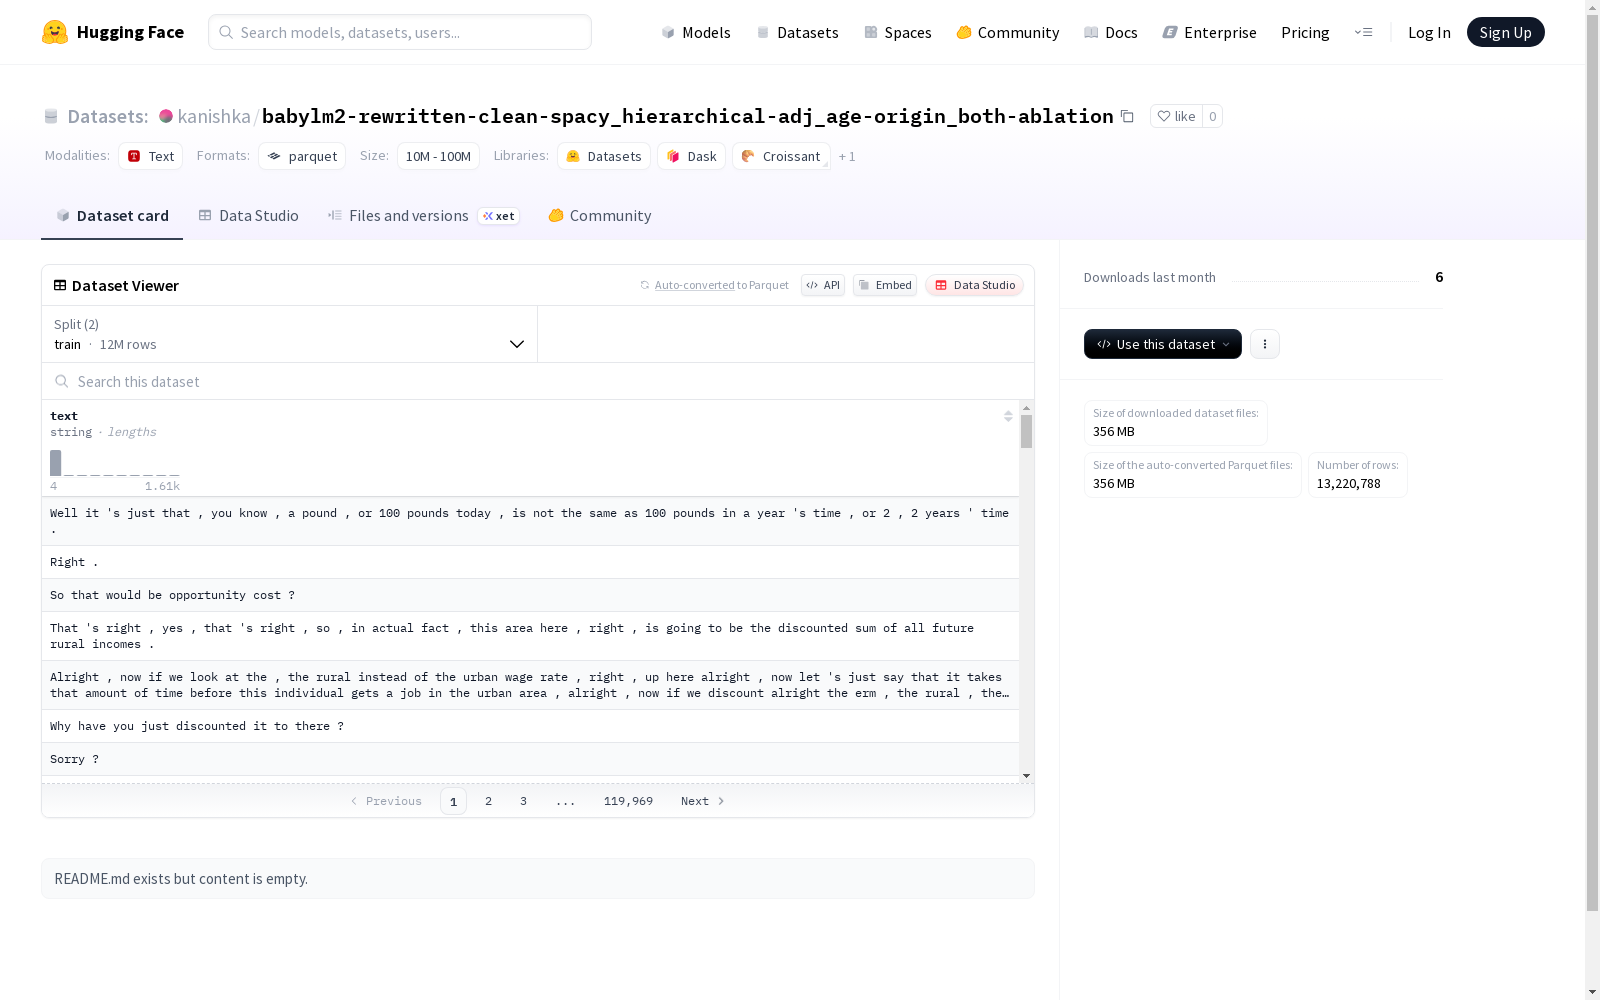Click the API button in the viewer
This screenshot has width=1600, height=1000.
click(823, 285)
